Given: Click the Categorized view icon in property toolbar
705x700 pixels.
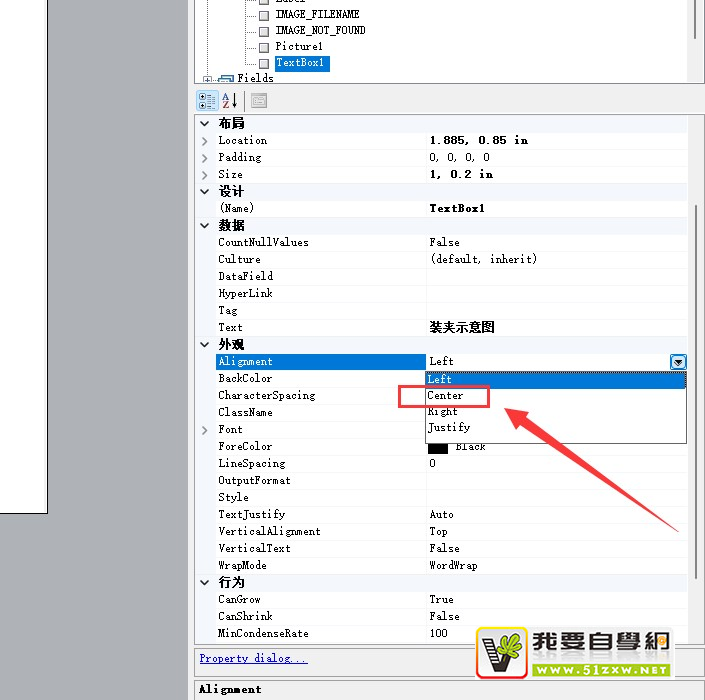Looking at the screenshot, I should [207, 101].
